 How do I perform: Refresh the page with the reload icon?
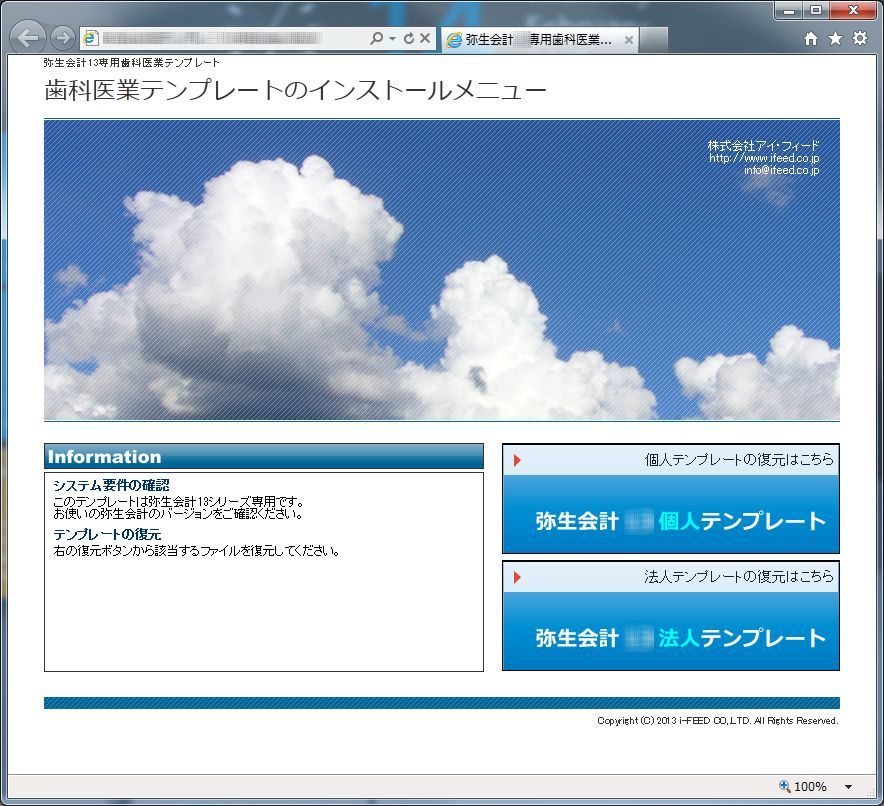pos(408,39)
